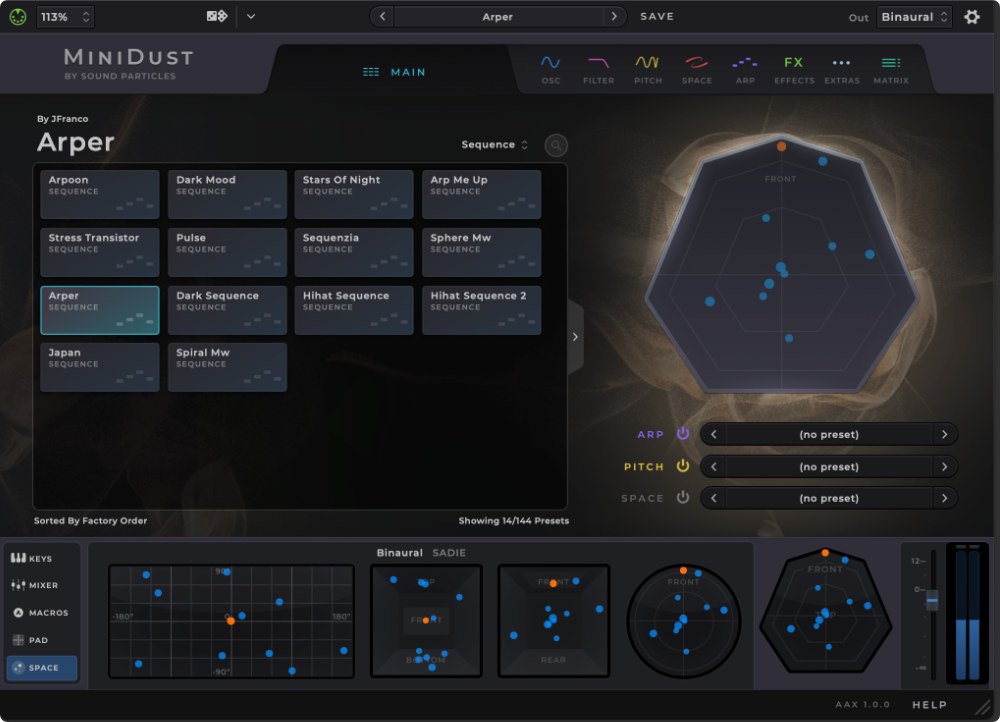The width and height of the screenshot is (1000, 722).
Task: Select previous SPACE preset
Action: pos(714,498)
